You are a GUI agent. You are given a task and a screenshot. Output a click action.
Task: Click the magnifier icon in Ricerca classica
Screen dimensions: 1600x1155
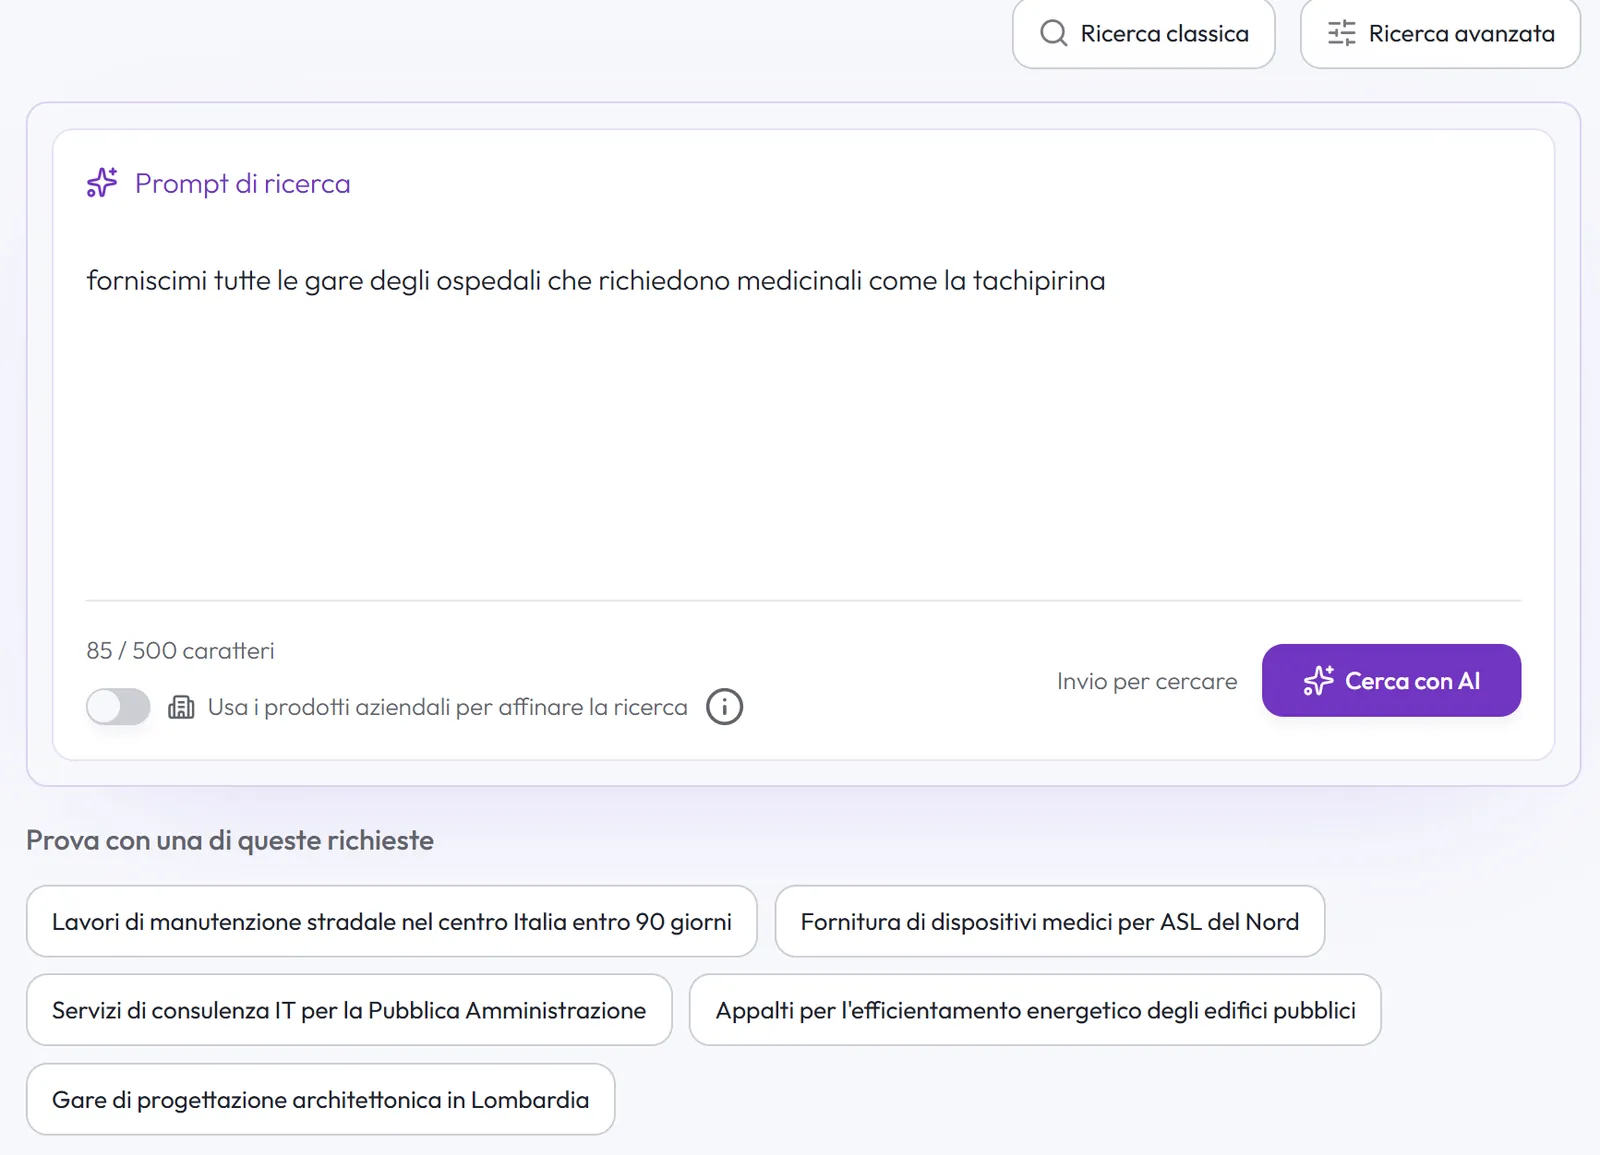click(x=1054, y=33)
